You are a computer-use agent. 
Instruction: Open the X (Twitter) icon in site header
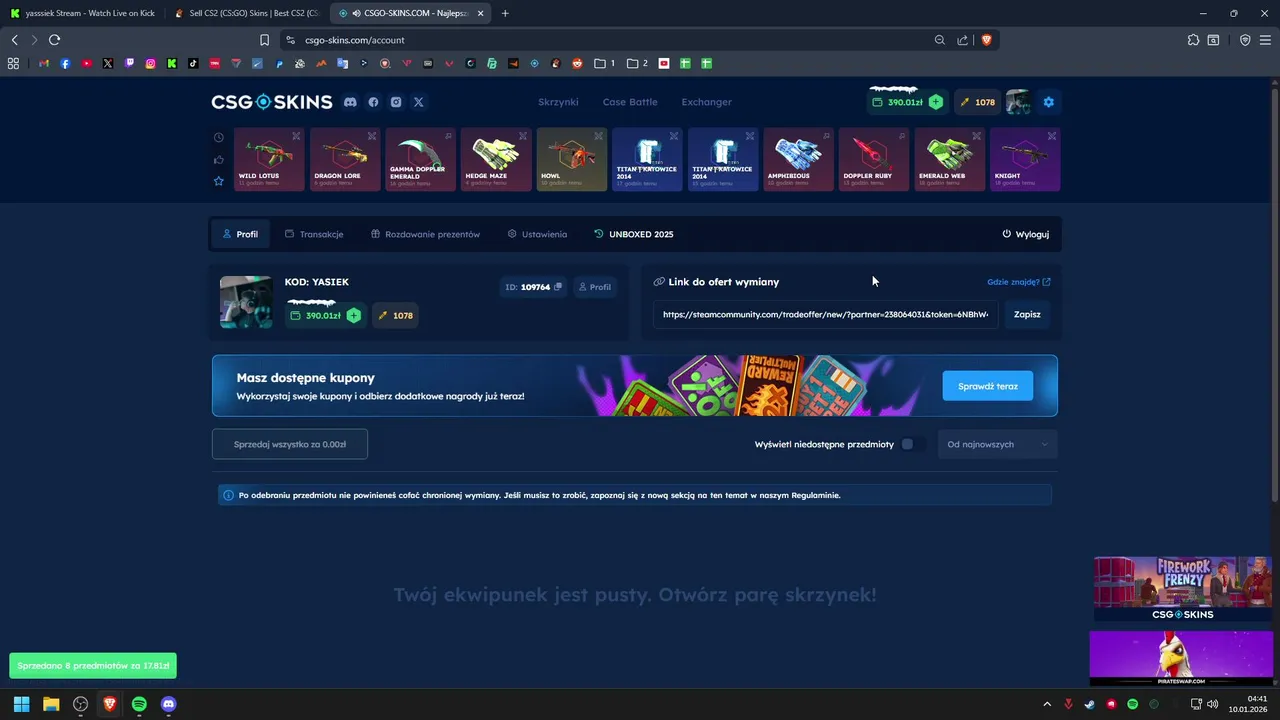(x=419, y=102)
